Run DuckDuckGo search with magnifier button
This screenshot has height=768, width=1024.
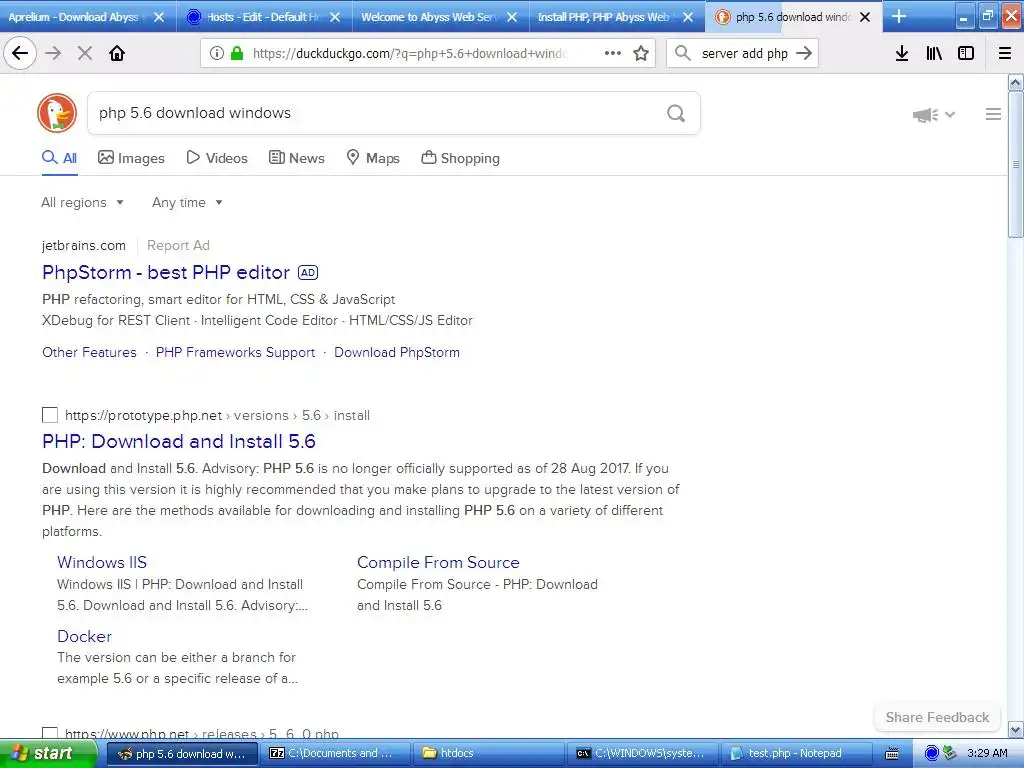click(676, 114)
